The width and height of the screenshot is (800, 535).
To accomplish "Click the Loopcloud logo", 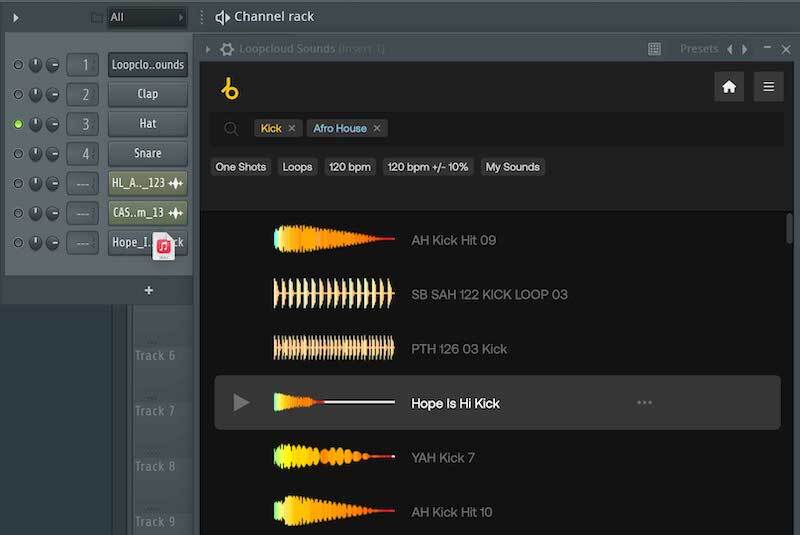I will coord(231,89).
